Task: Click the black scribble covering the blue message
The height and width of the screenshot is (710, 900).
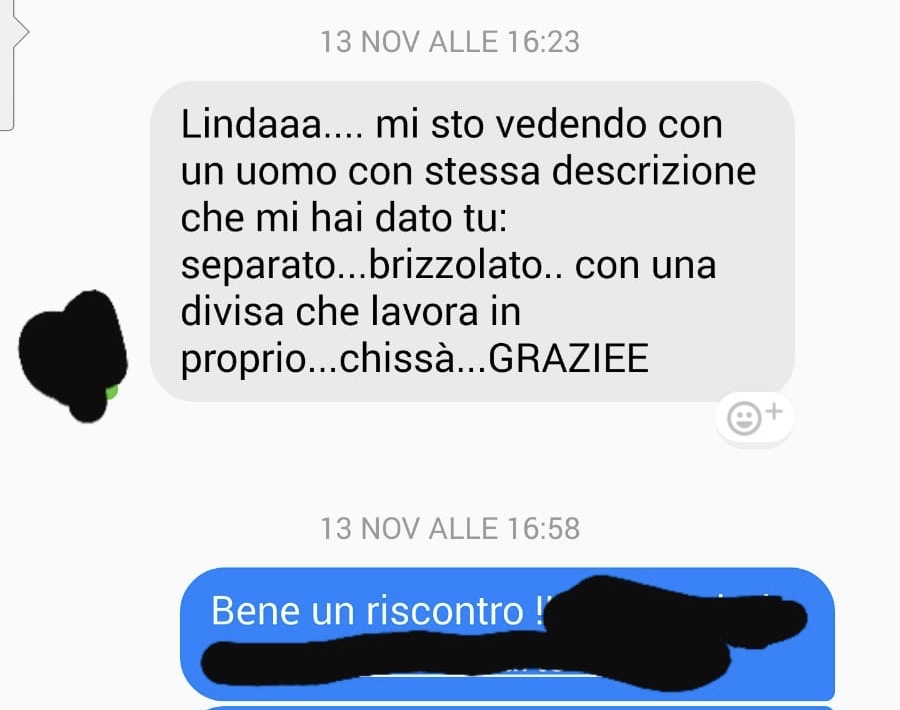Action: click(x=504, y=634)
